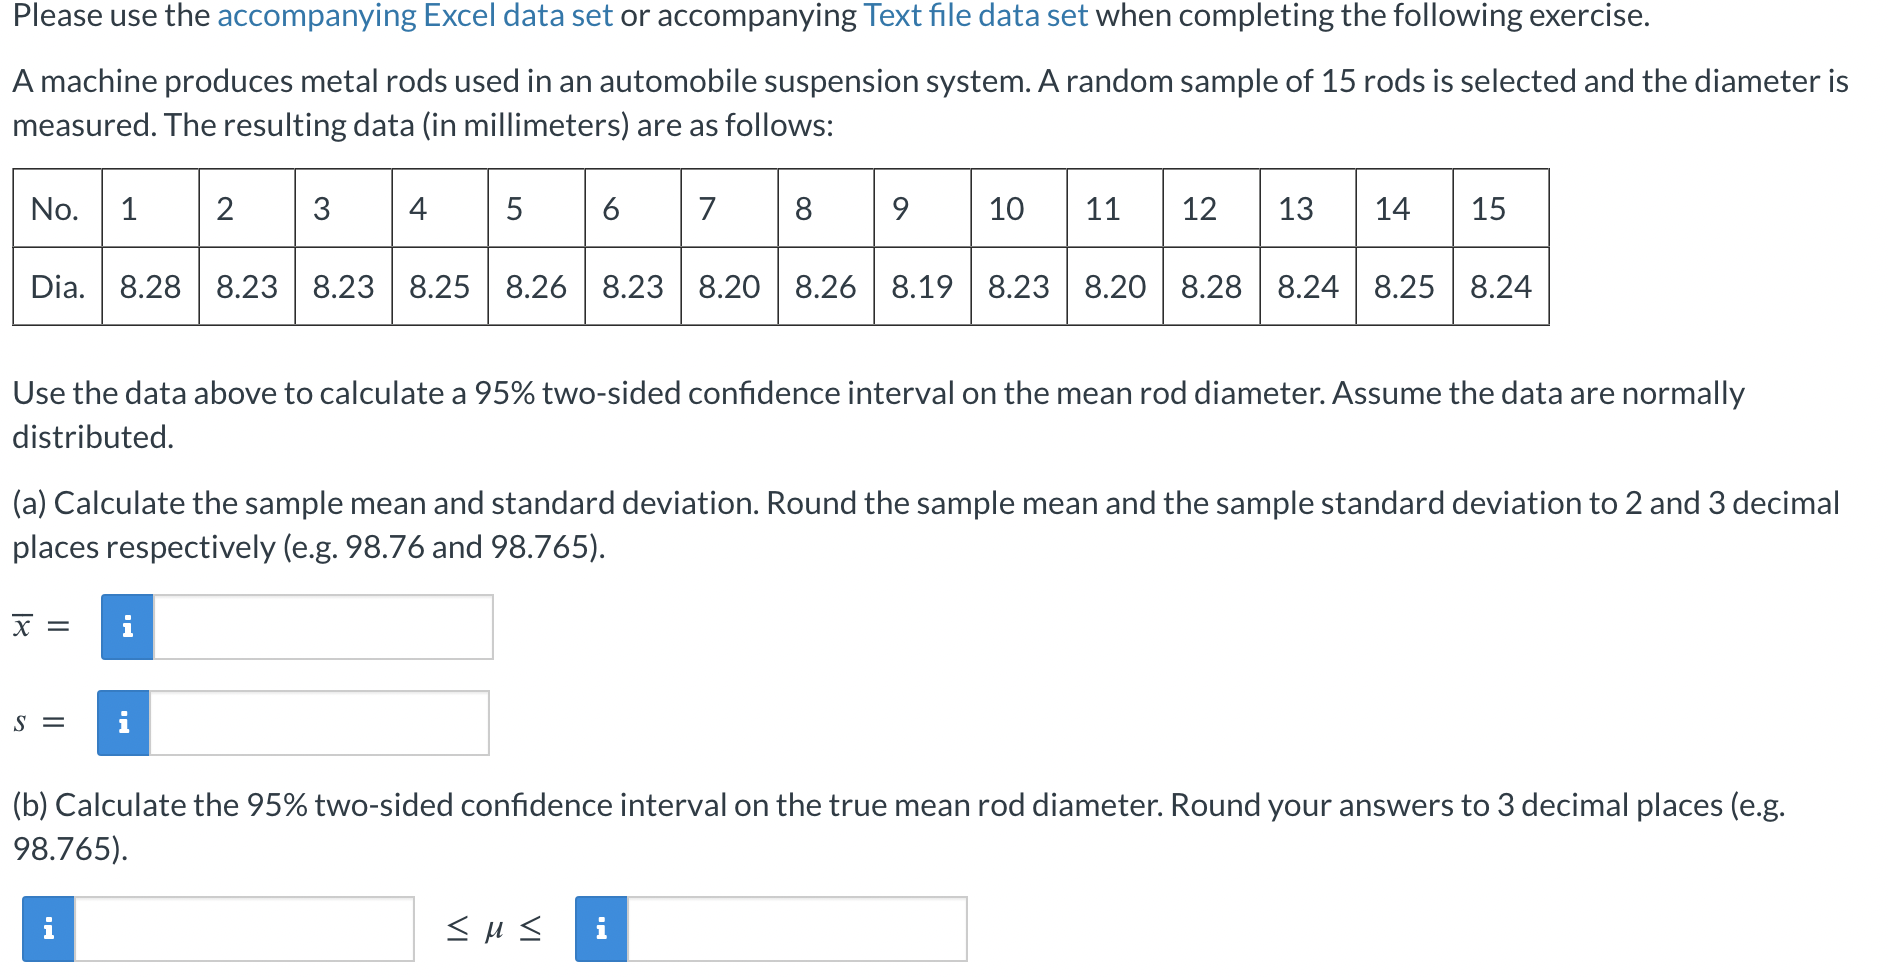Click the info icon before the upper bound field
Image resolution: width=1888 pixels, height=978 pixels.
pyautogui.click(x=601, y=929)
